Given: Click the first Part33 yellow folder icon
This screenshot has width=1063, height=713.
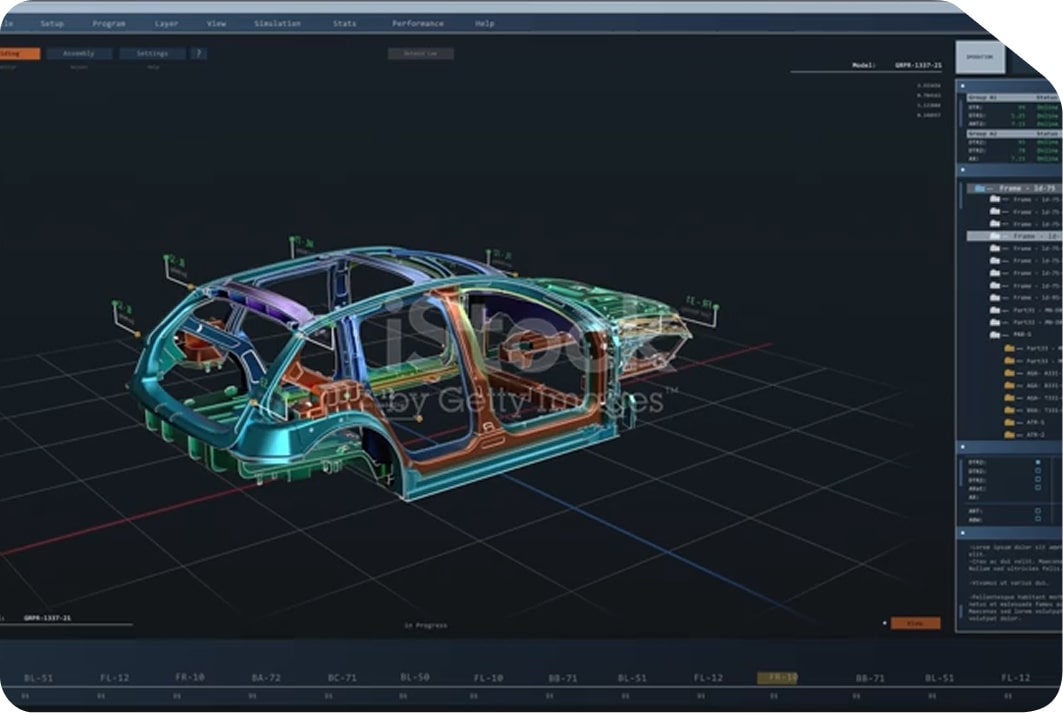Looking at the screenshot, I should click(1009, 348).
